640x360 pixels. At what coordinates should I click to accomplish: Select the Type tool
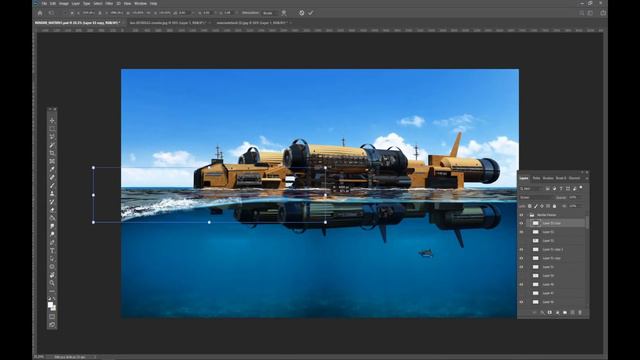pyautogui.click(x=52, y=250)
